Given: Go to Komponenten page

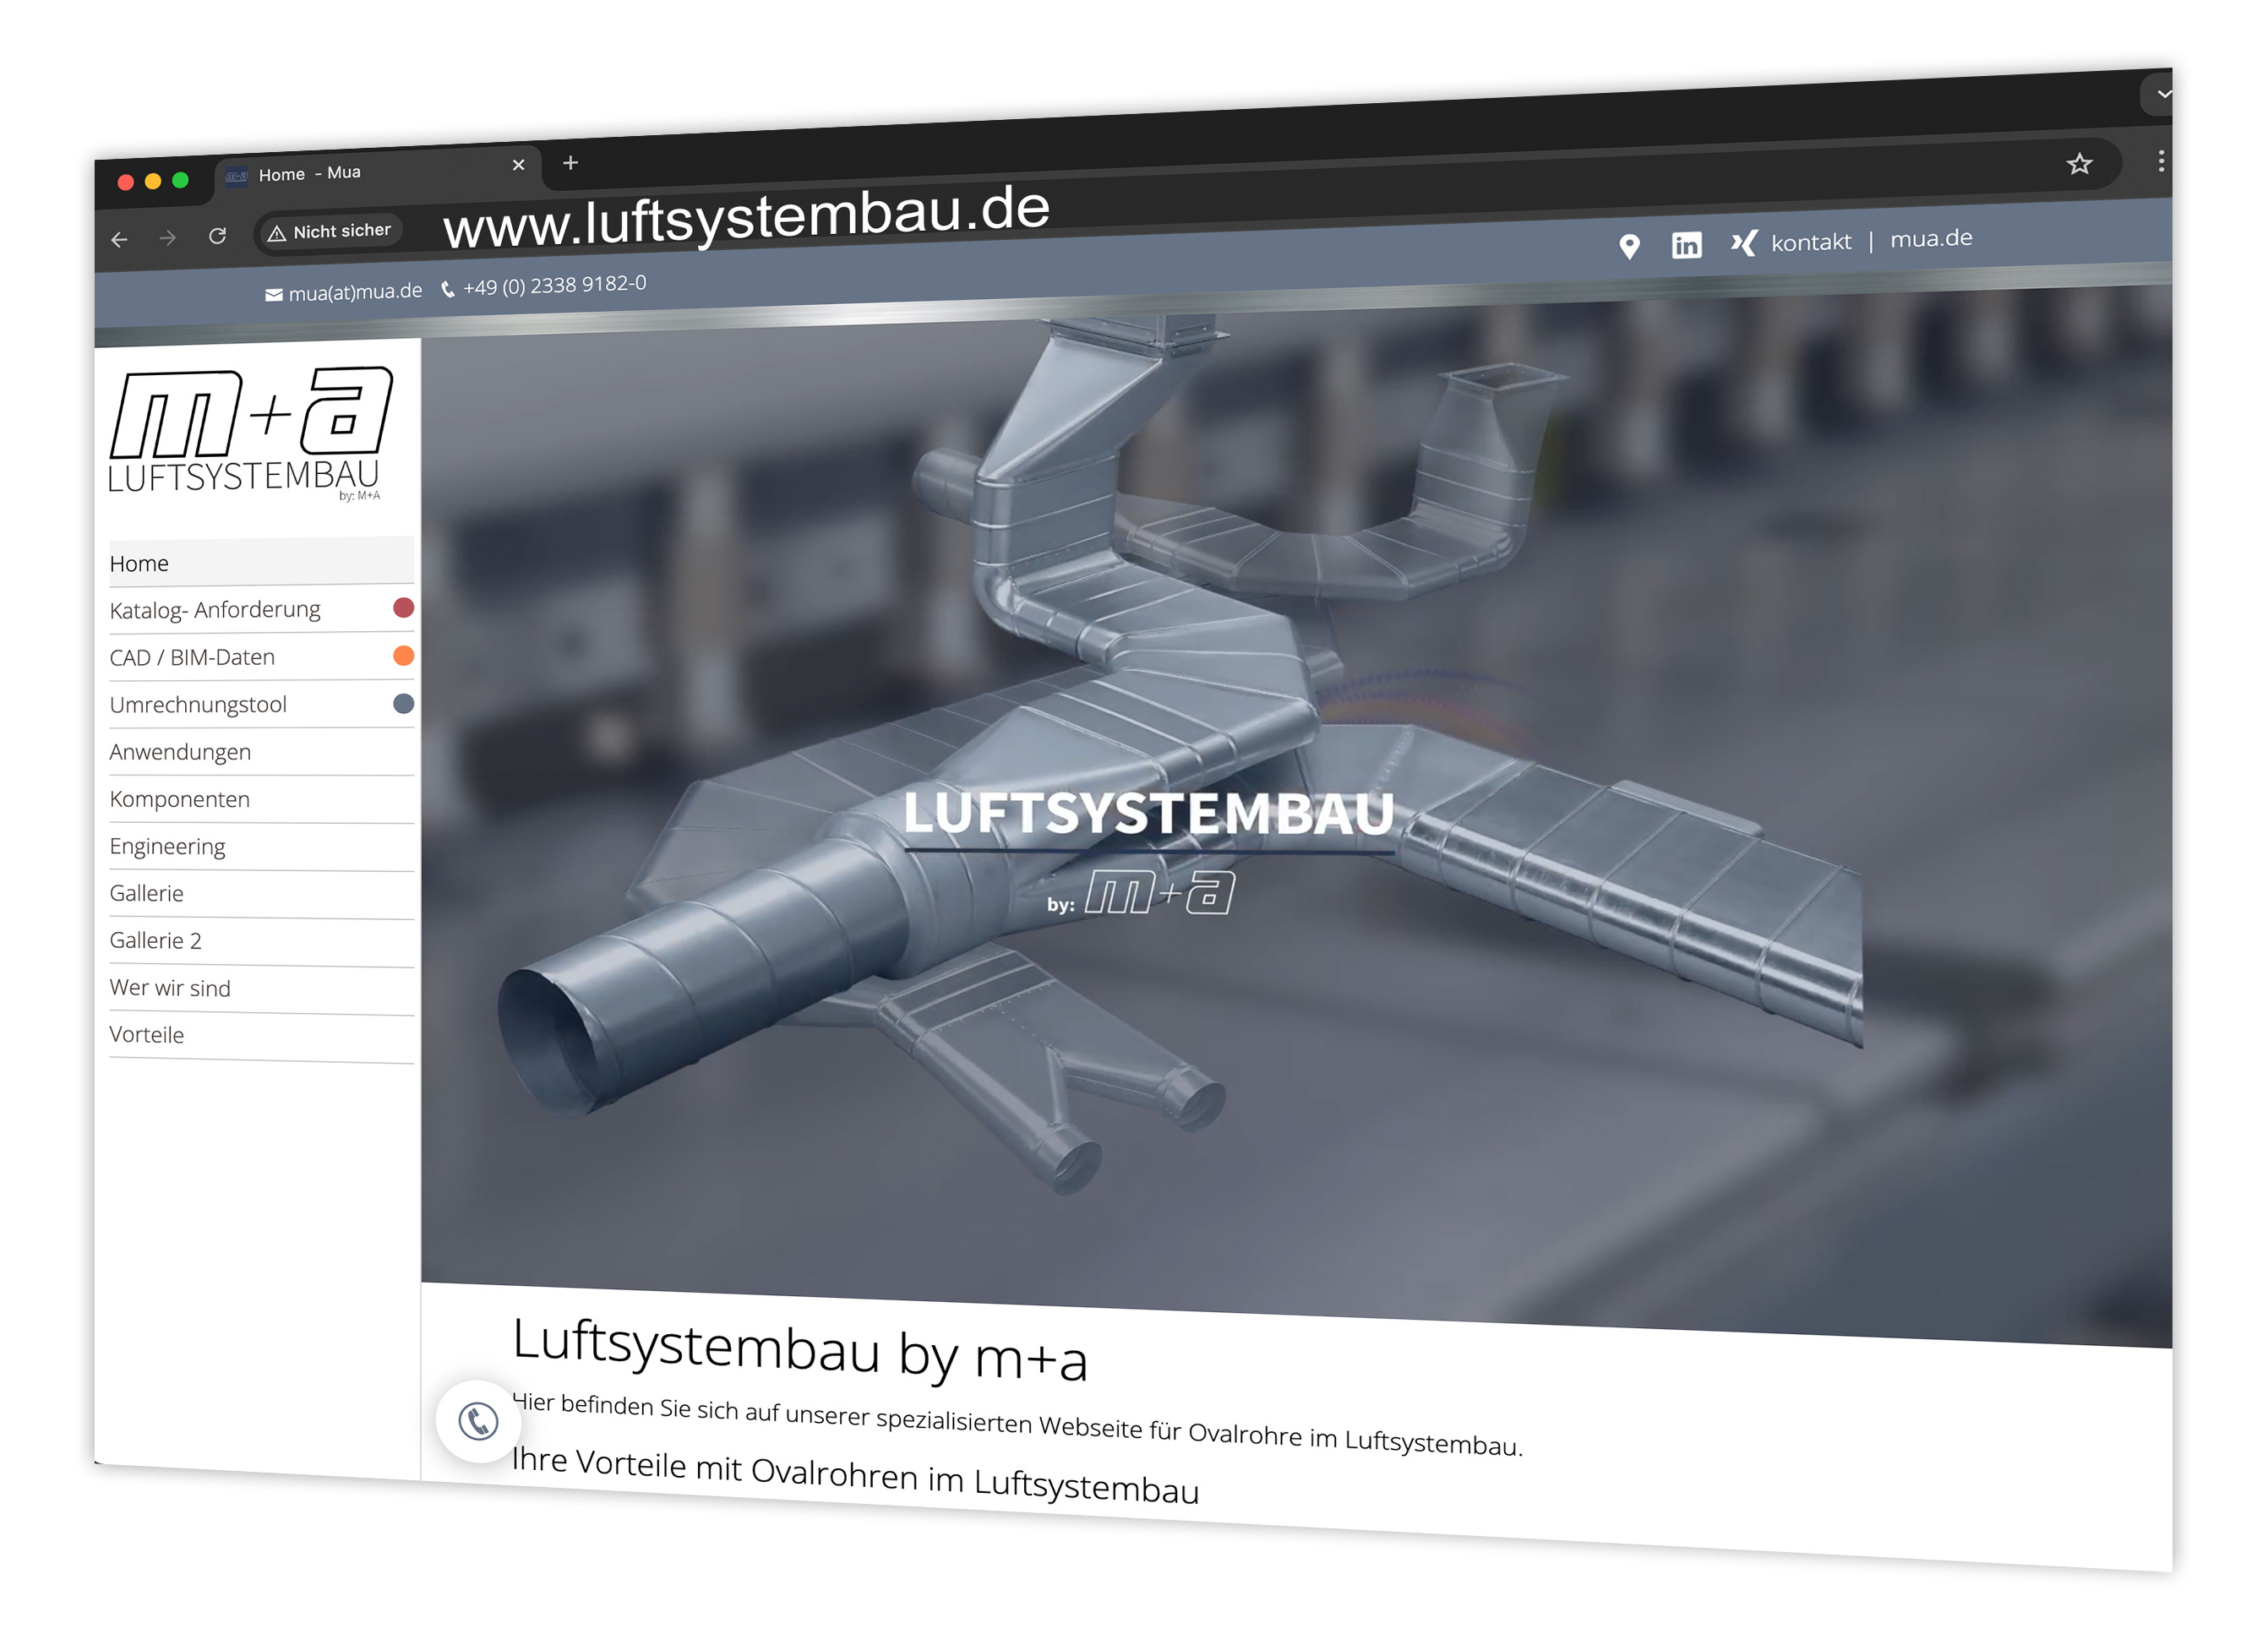Looking at the screenshot, I should (x=180, y=799).
